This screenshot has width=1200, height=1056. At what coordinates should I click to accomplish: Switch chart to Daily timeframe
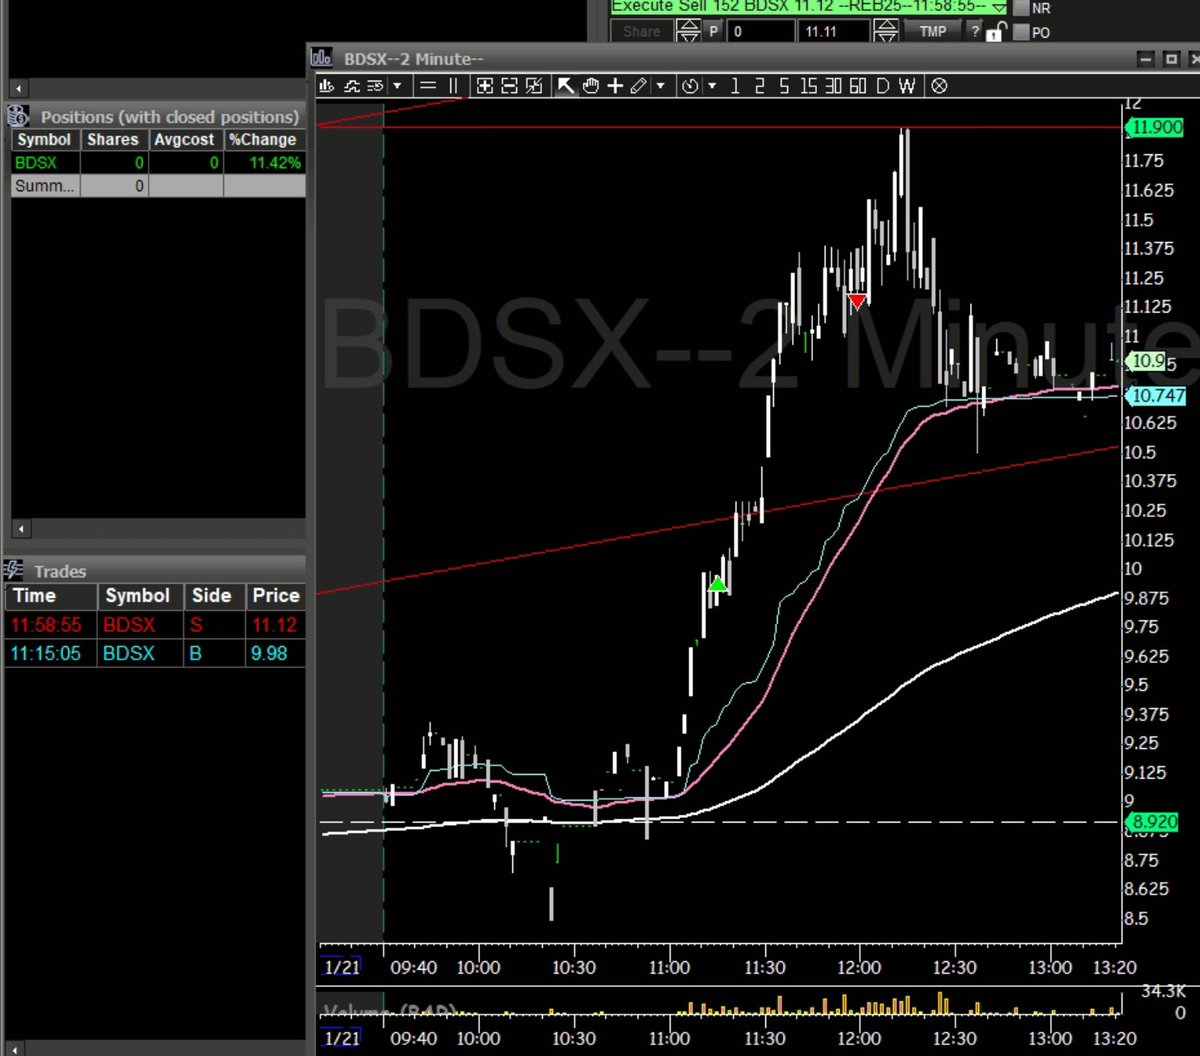[882, 86]
